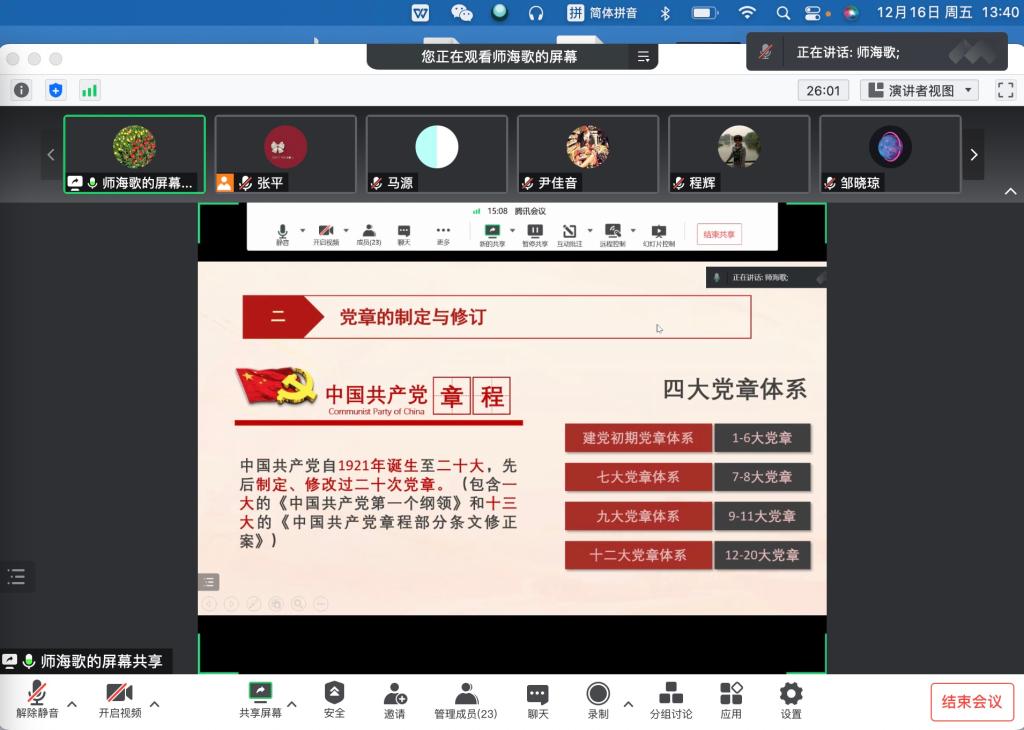
Task: Open the screen-sharing options menu button
Action: tap(643, 57)
